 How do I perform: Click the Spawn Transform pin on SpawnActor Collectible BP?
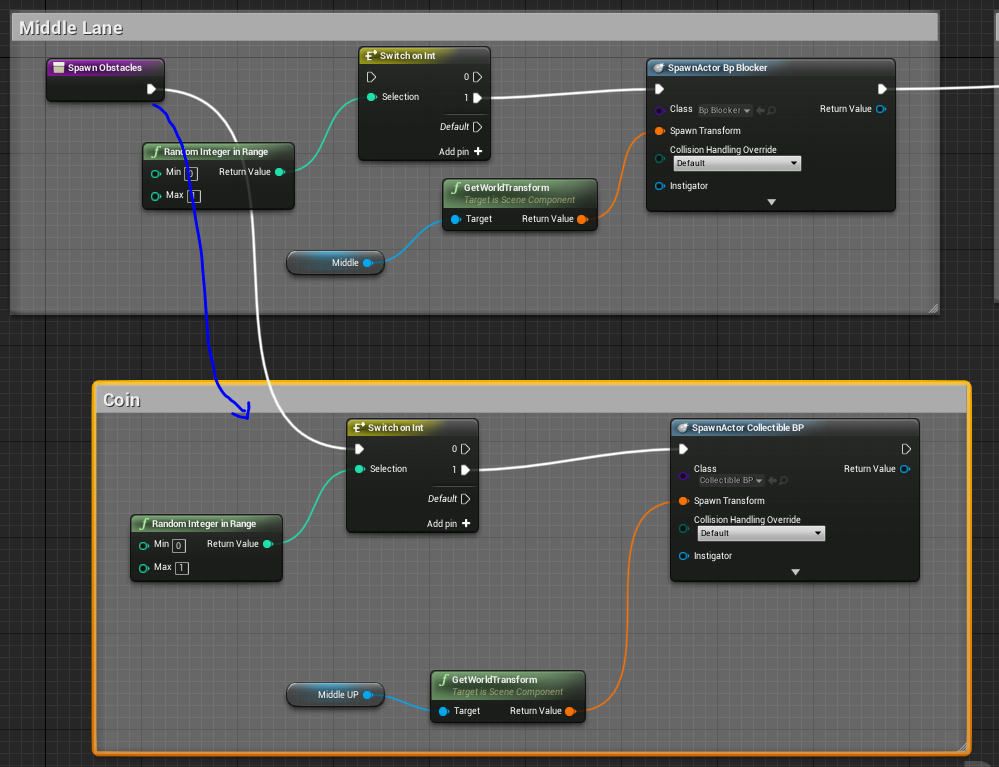pos(684,501)
